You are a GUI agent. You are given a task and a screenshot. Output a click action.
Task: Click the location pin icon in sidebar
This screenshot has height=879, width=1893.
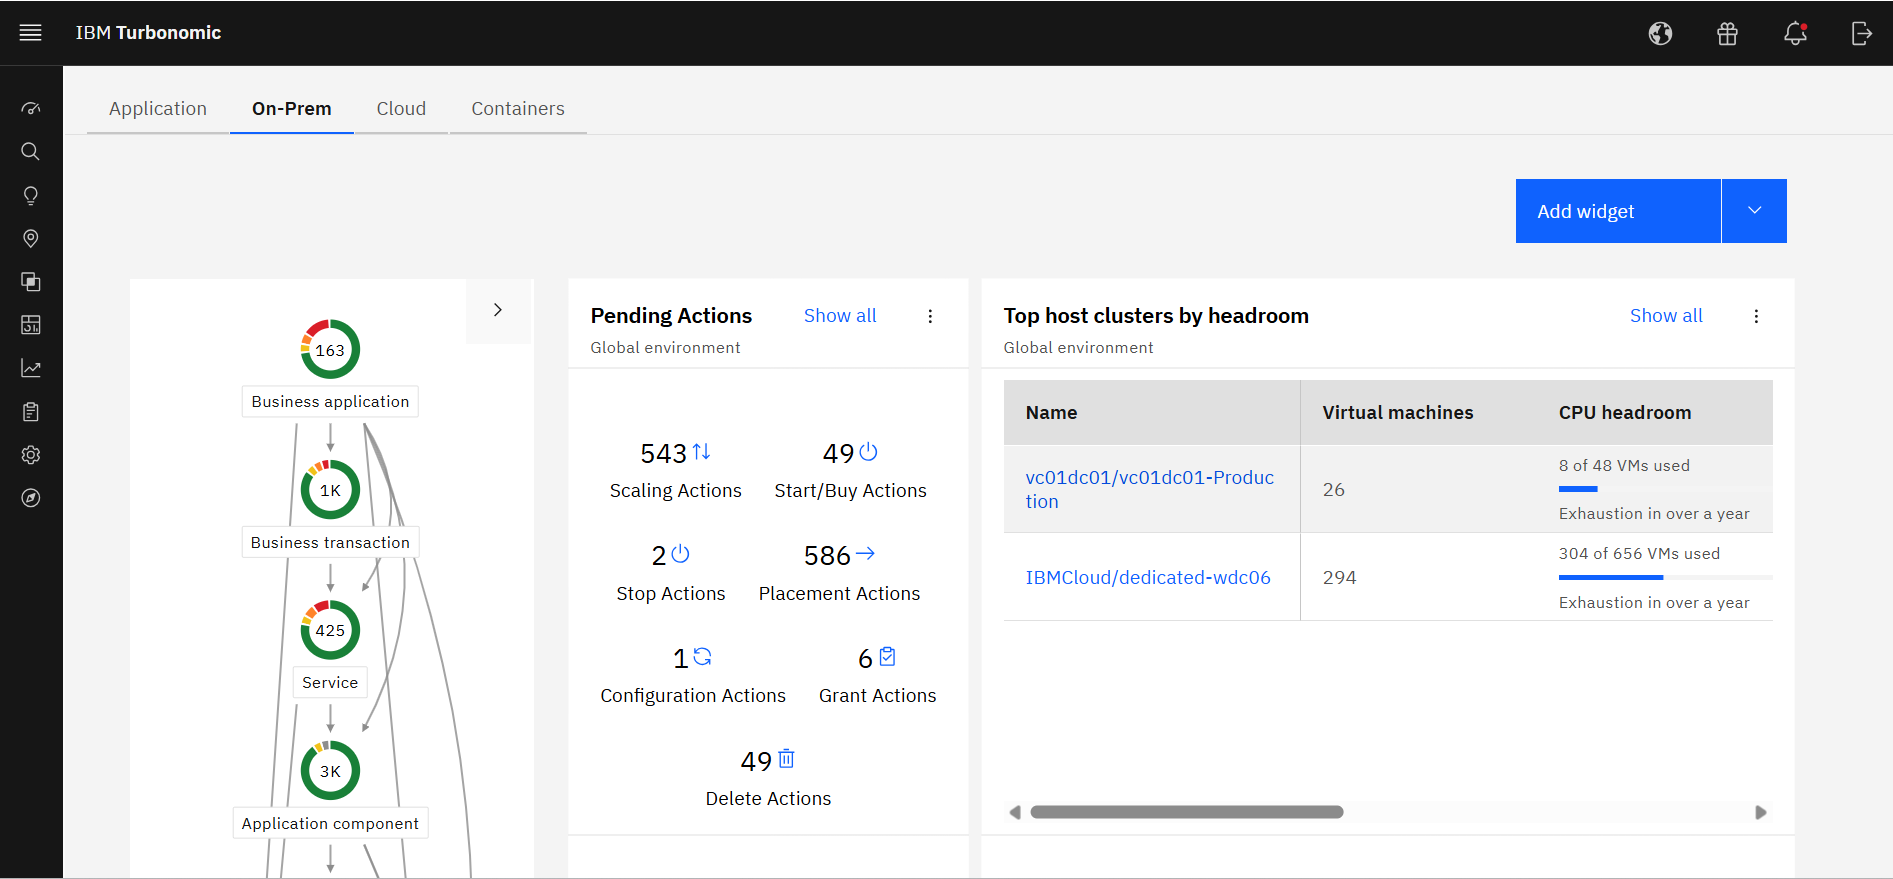click(x=31, y=238)
